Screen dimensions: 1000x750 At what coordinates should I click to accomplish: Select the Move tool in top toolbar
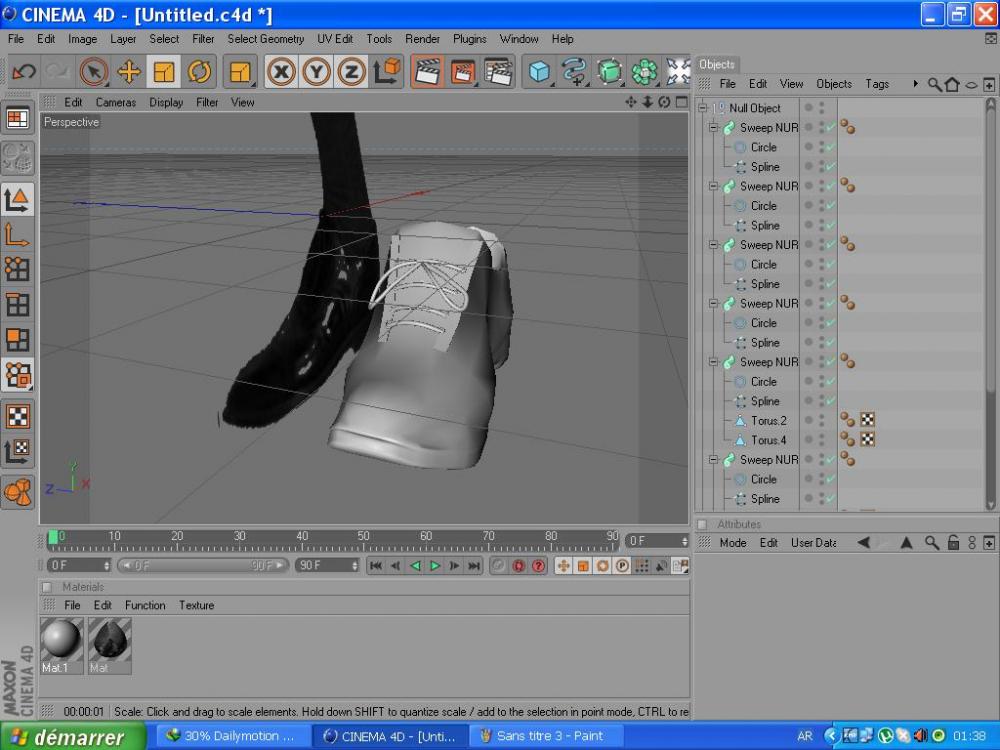pyautogui.click(x=129, y=72)
